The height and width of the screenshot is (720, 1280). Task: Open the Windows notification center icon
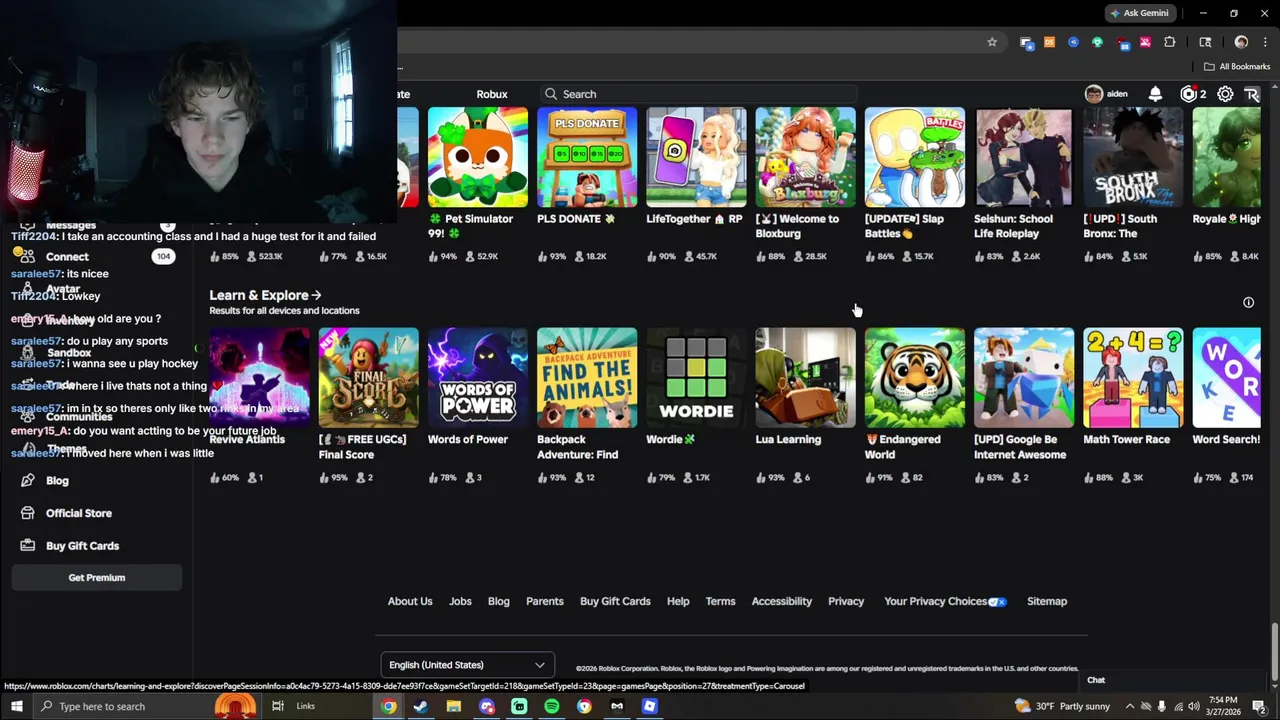coord(1259,706)
